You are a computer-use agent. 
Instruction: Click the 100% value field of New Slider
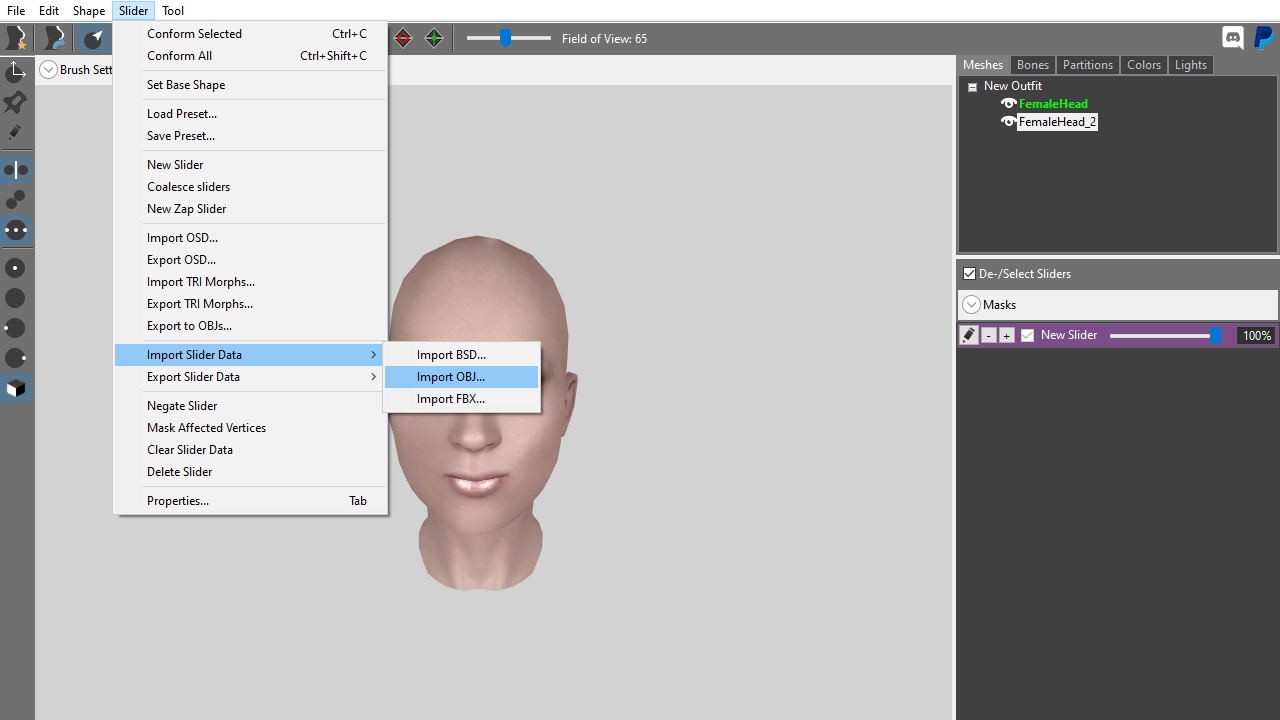click(x=1256, y=336)
